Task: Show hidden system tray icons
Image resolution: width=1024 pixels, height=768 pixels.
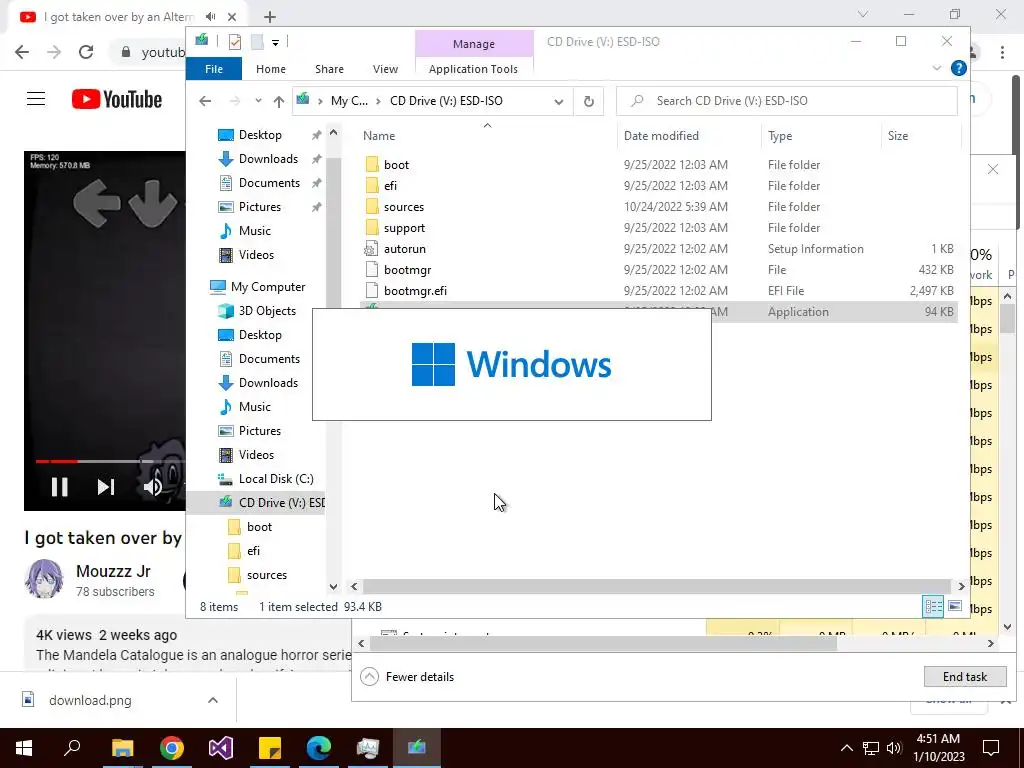Action: [x=846, y=748]
